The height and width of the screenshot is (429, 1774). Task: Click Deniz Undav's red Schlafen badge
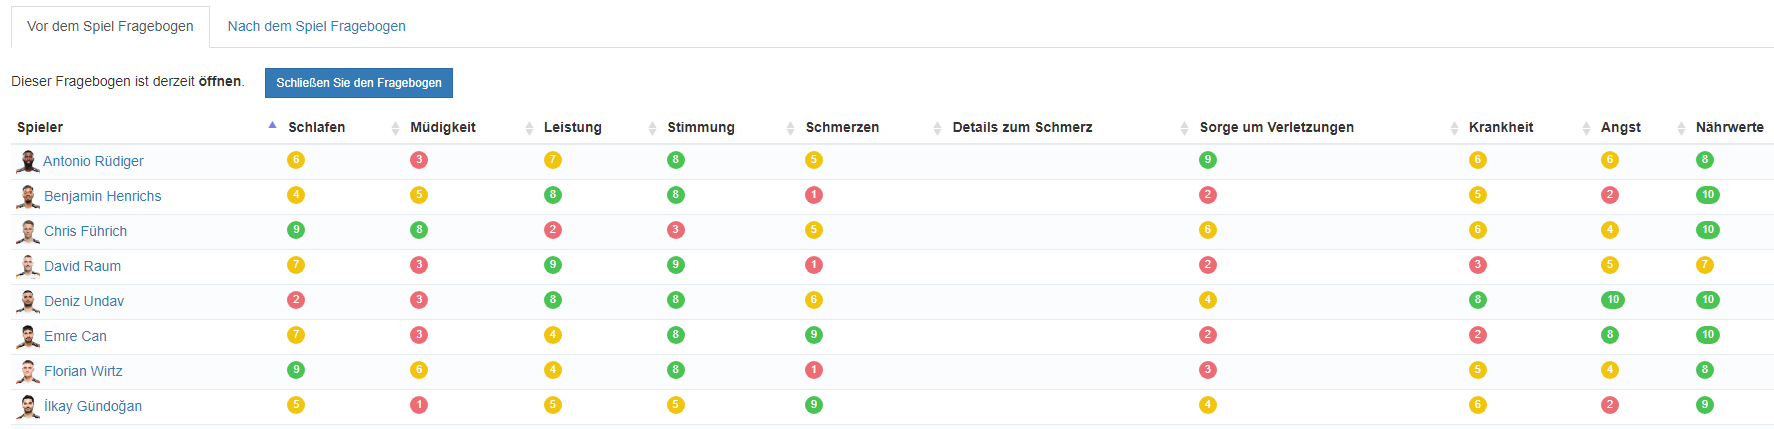coord(296,300)
